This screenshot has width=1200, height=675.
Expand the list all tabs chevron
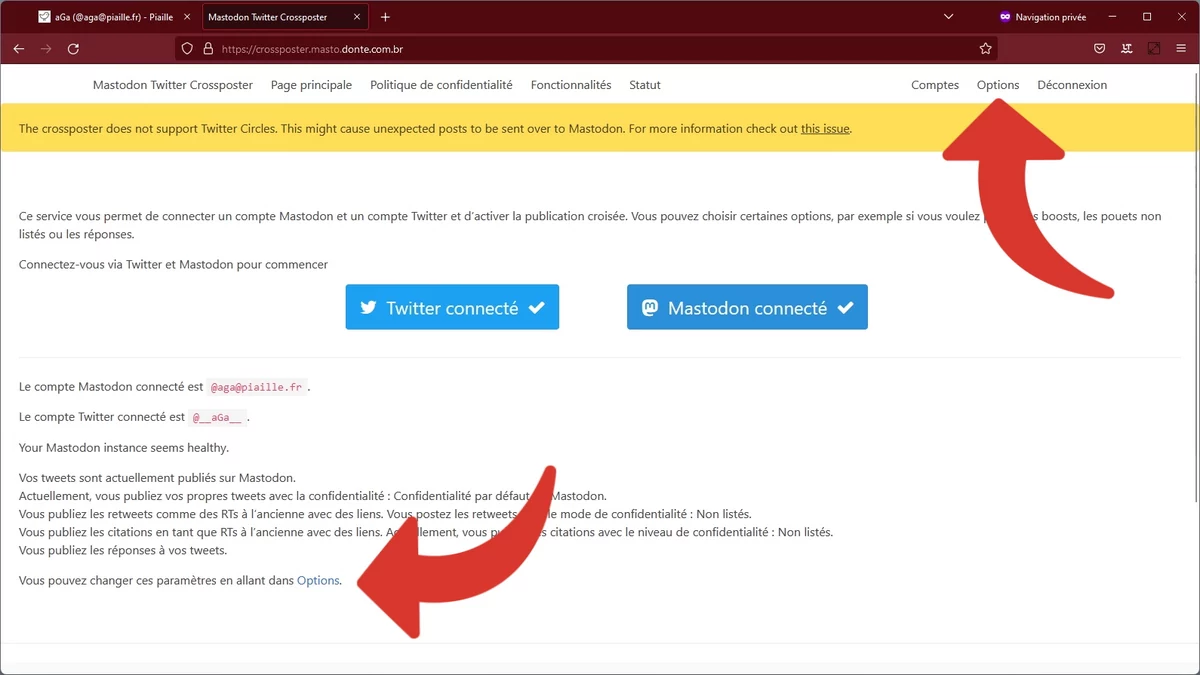click(x=948, y=17)
